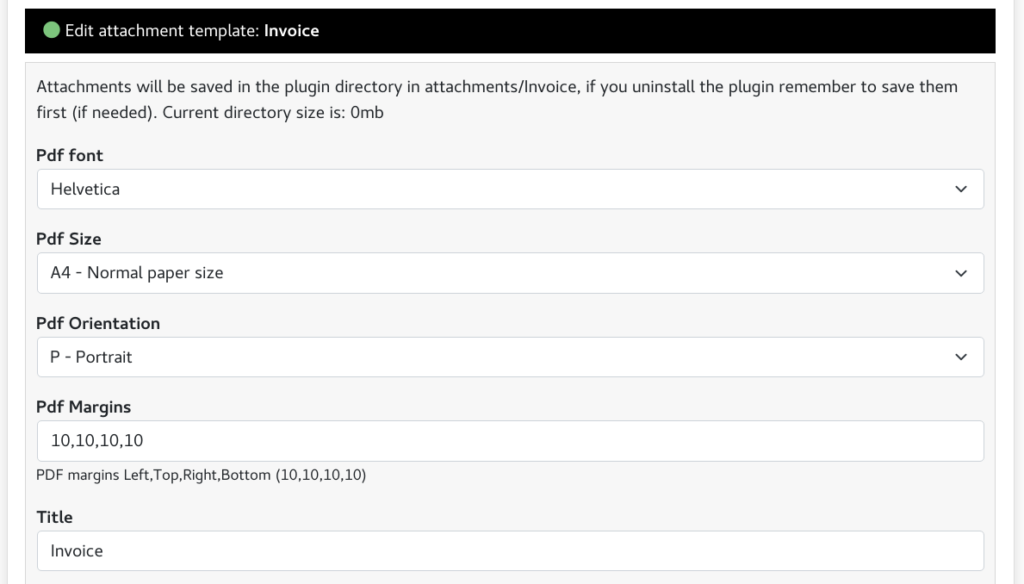Image resolution: width=1024 pixels, height=584 pixels.
Task: Click the chevron arrow on Portrait field
Action: pyautogui.click(x=961, y=357)
